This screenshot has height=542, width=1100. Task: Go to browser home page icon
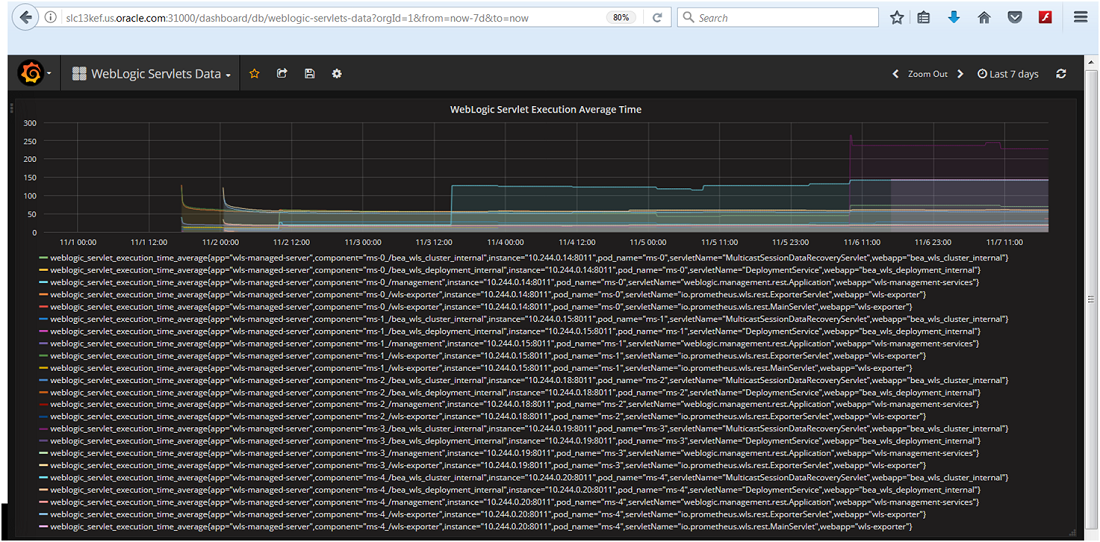pyautogui.click(x=984, y=18)
